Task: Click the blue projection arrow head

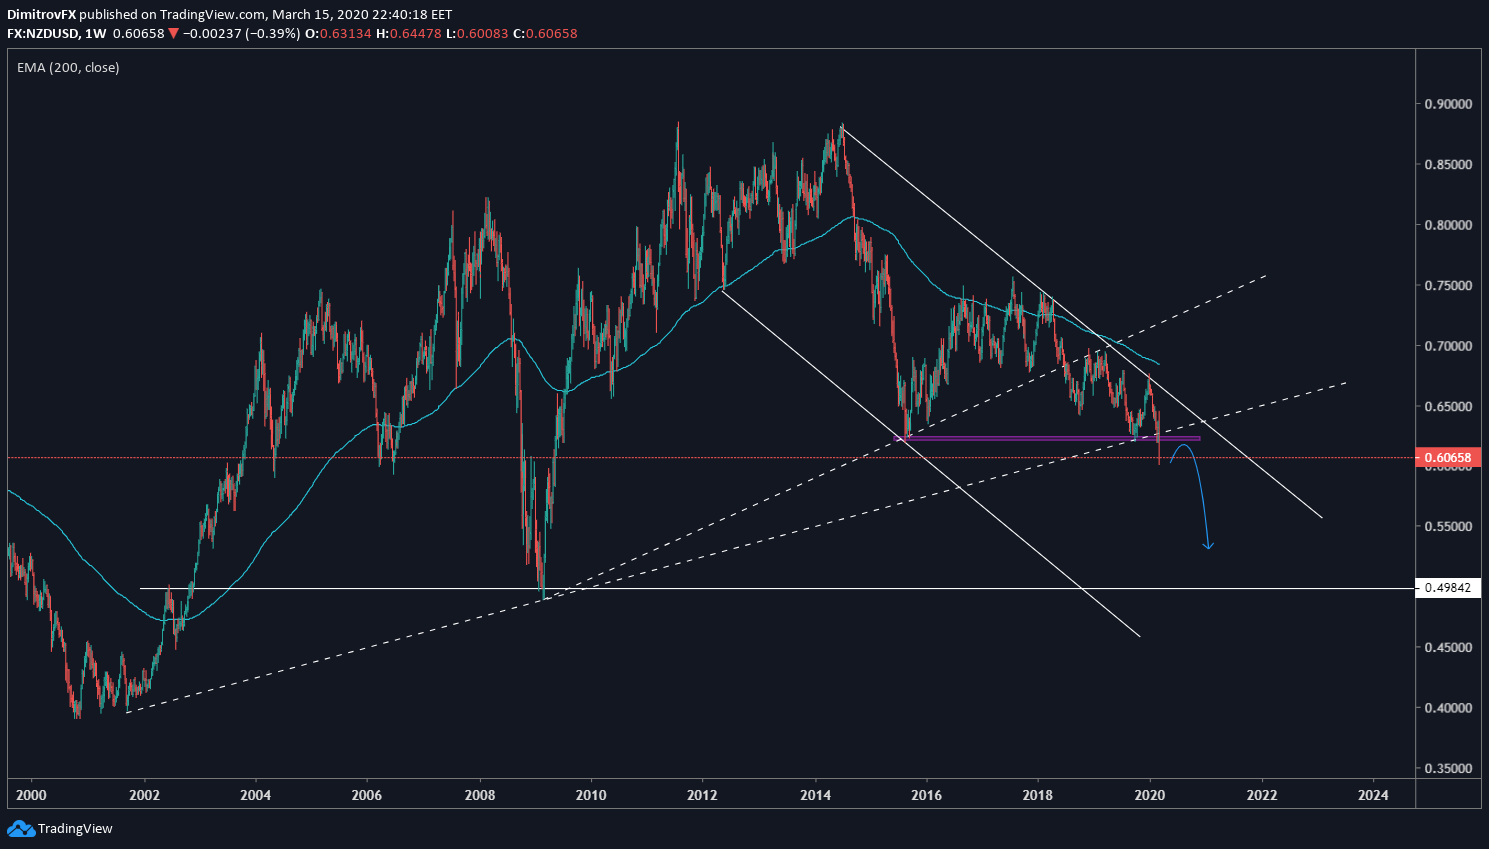Action: coord(1208,545)
